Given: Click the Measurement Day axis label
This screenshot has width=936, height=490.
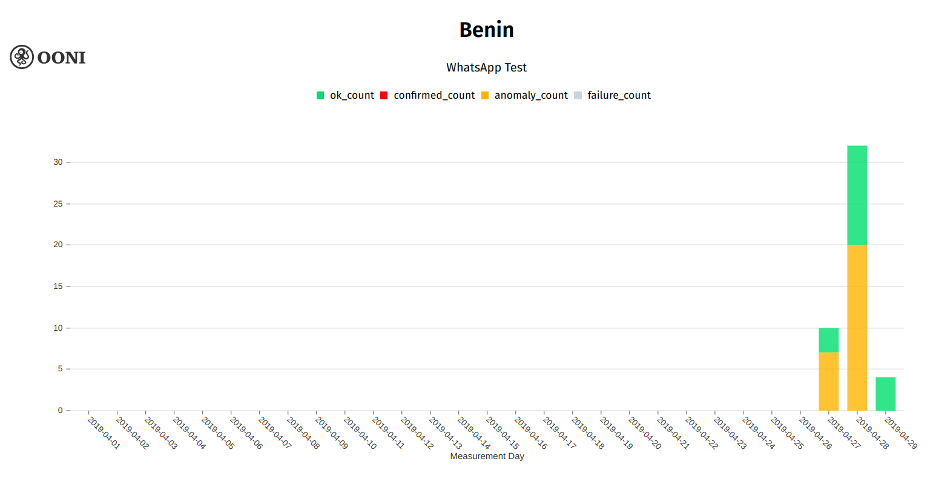Looking at the screenshot, I should tap(487, 456).
